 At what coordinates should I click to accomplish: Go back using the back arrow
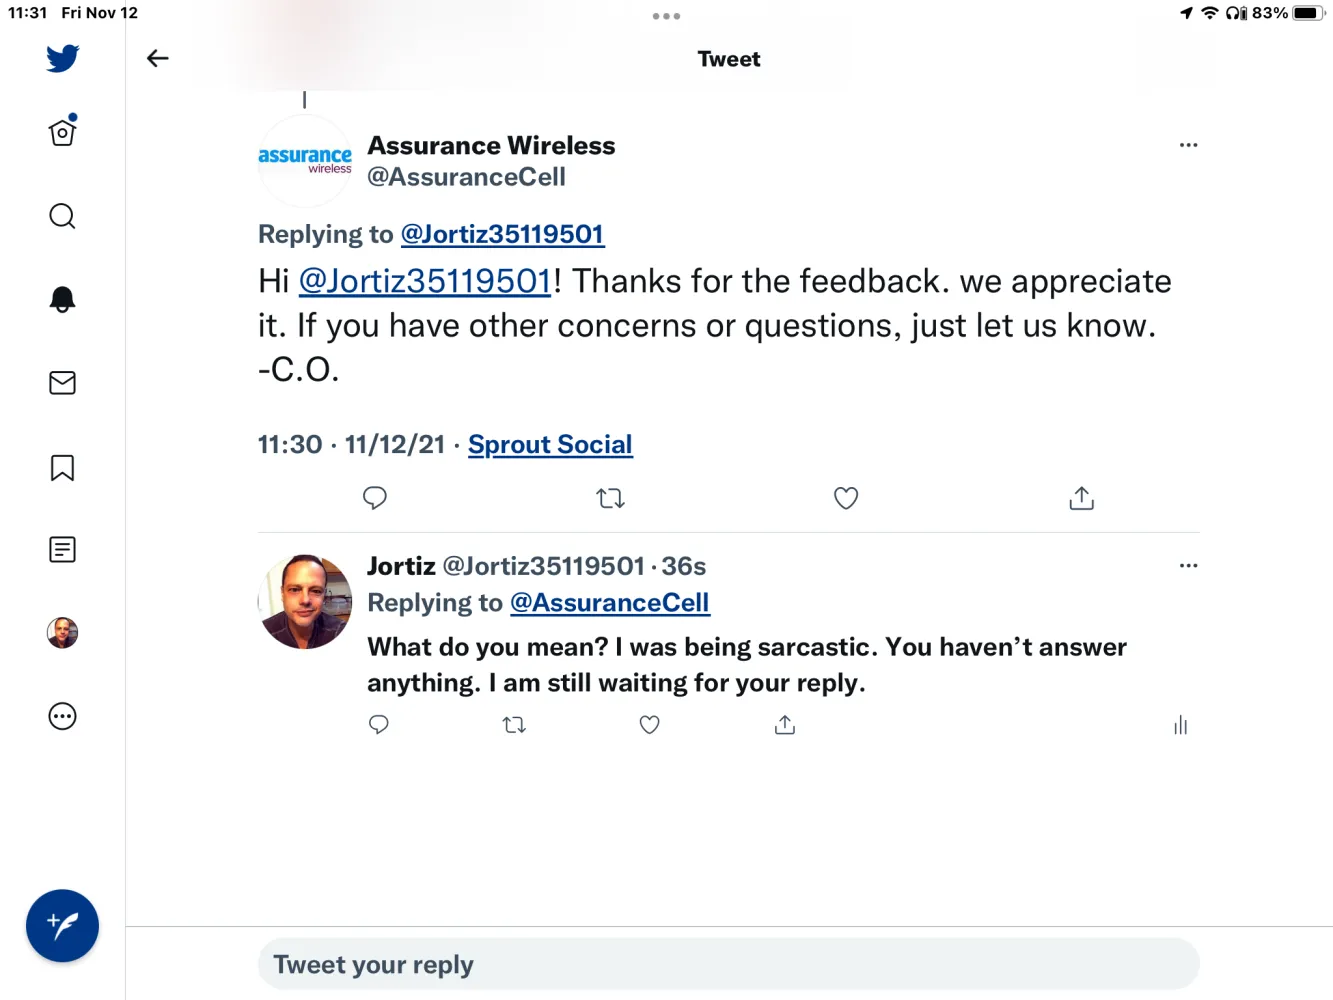click(x=158, y=59)
